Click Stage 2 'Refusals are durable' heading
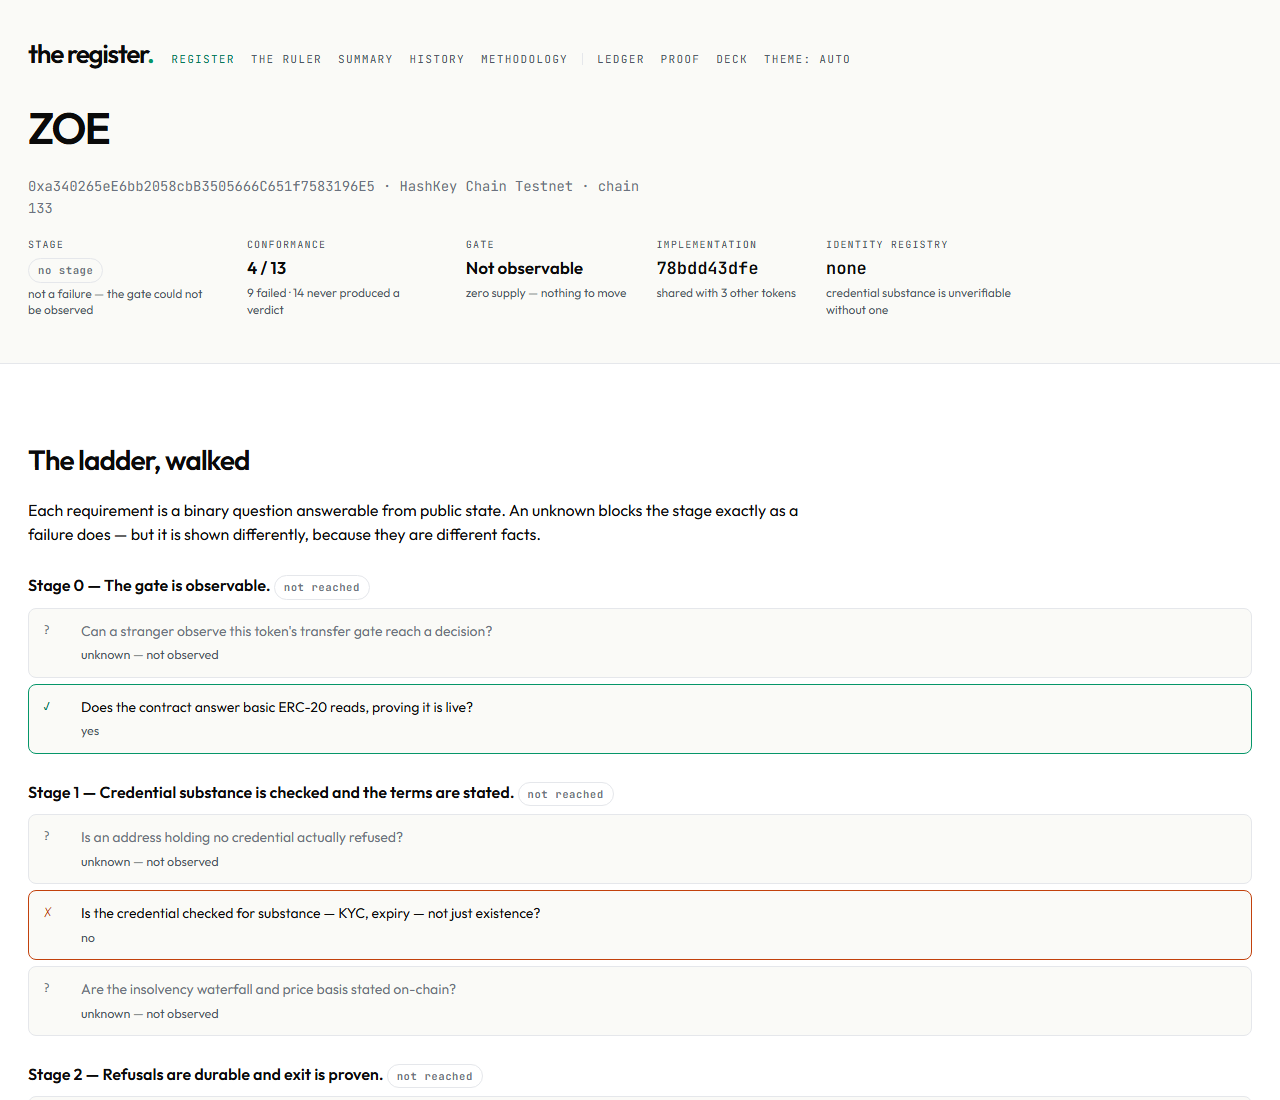The image size is (1280, 1100). pos(205,1075)
